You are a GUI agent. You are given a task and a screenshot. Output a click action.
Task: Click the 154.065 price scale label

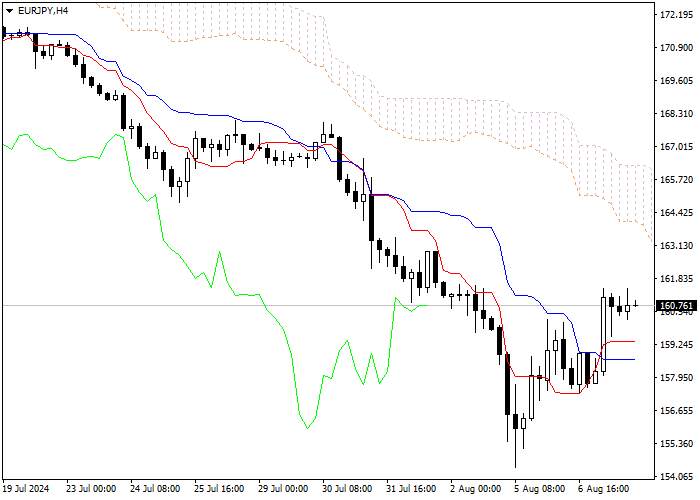pyautogui.click(x=676, y=477)
